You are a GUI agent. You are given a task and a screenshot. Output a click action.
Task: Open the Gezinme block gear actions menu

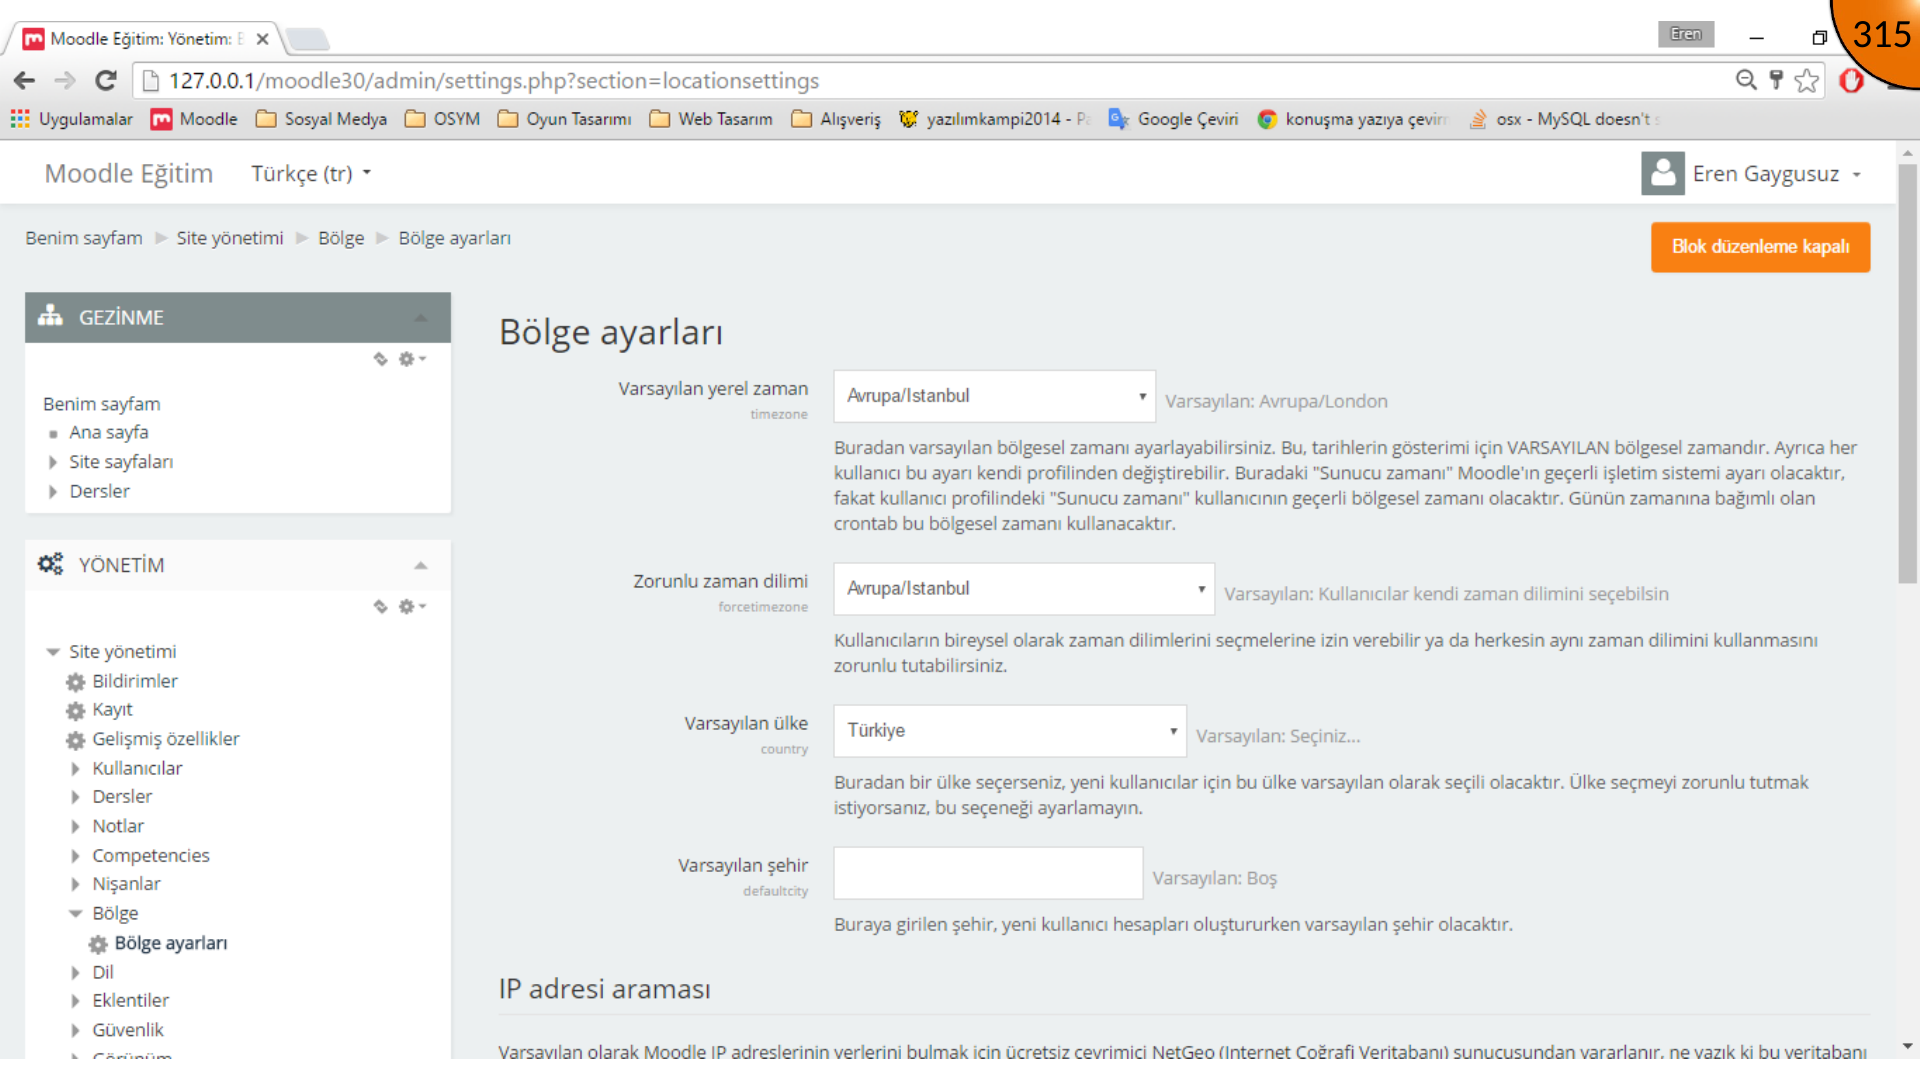(412, 358)
